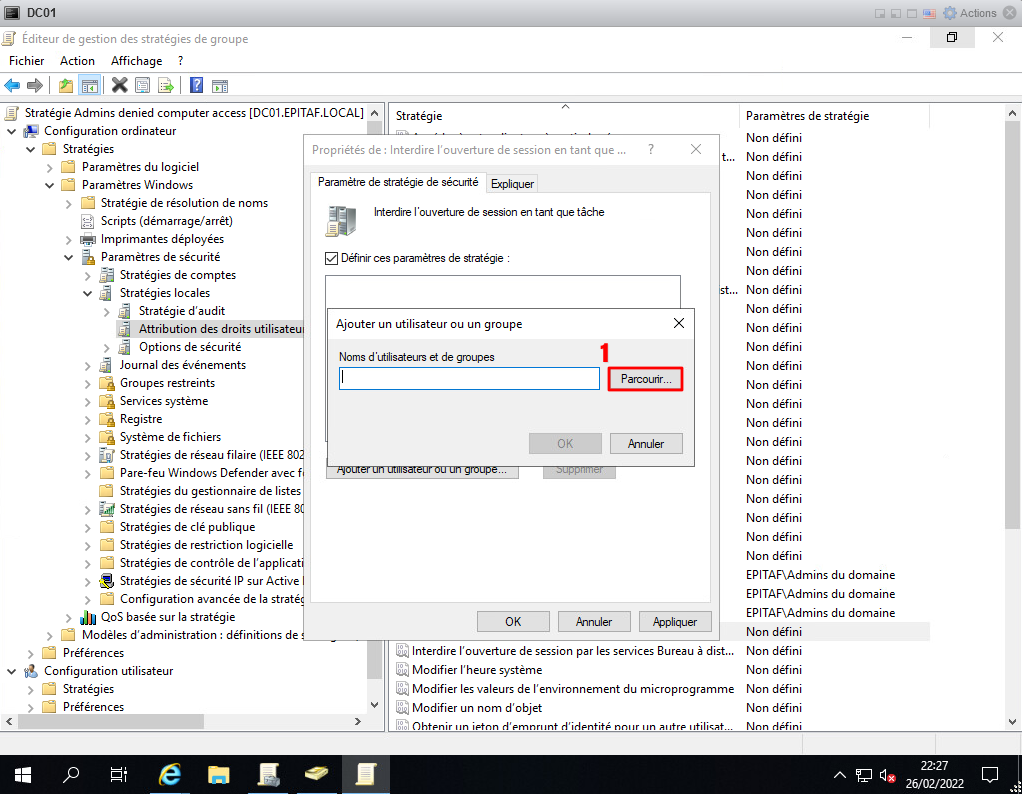Viewport: 1022px width, 794px height.
Task: Click the blue Help question mark icon
Action: 197,85
